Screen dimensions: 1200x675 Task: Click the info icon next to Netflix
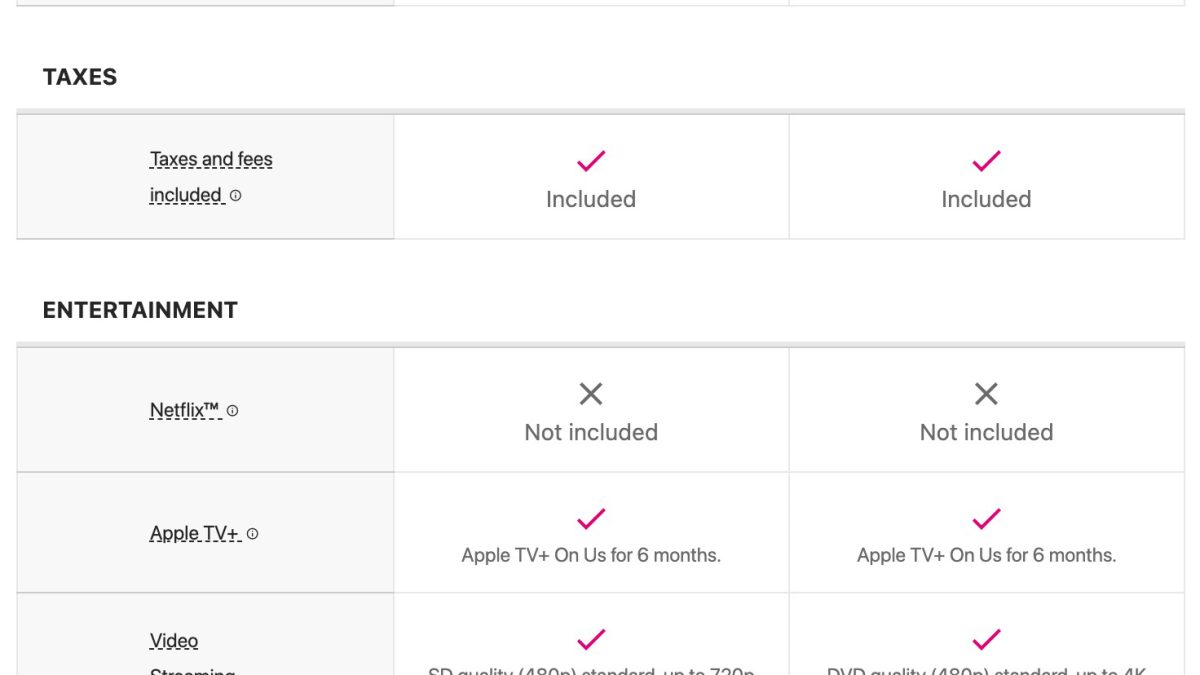[x=233, y=410]
